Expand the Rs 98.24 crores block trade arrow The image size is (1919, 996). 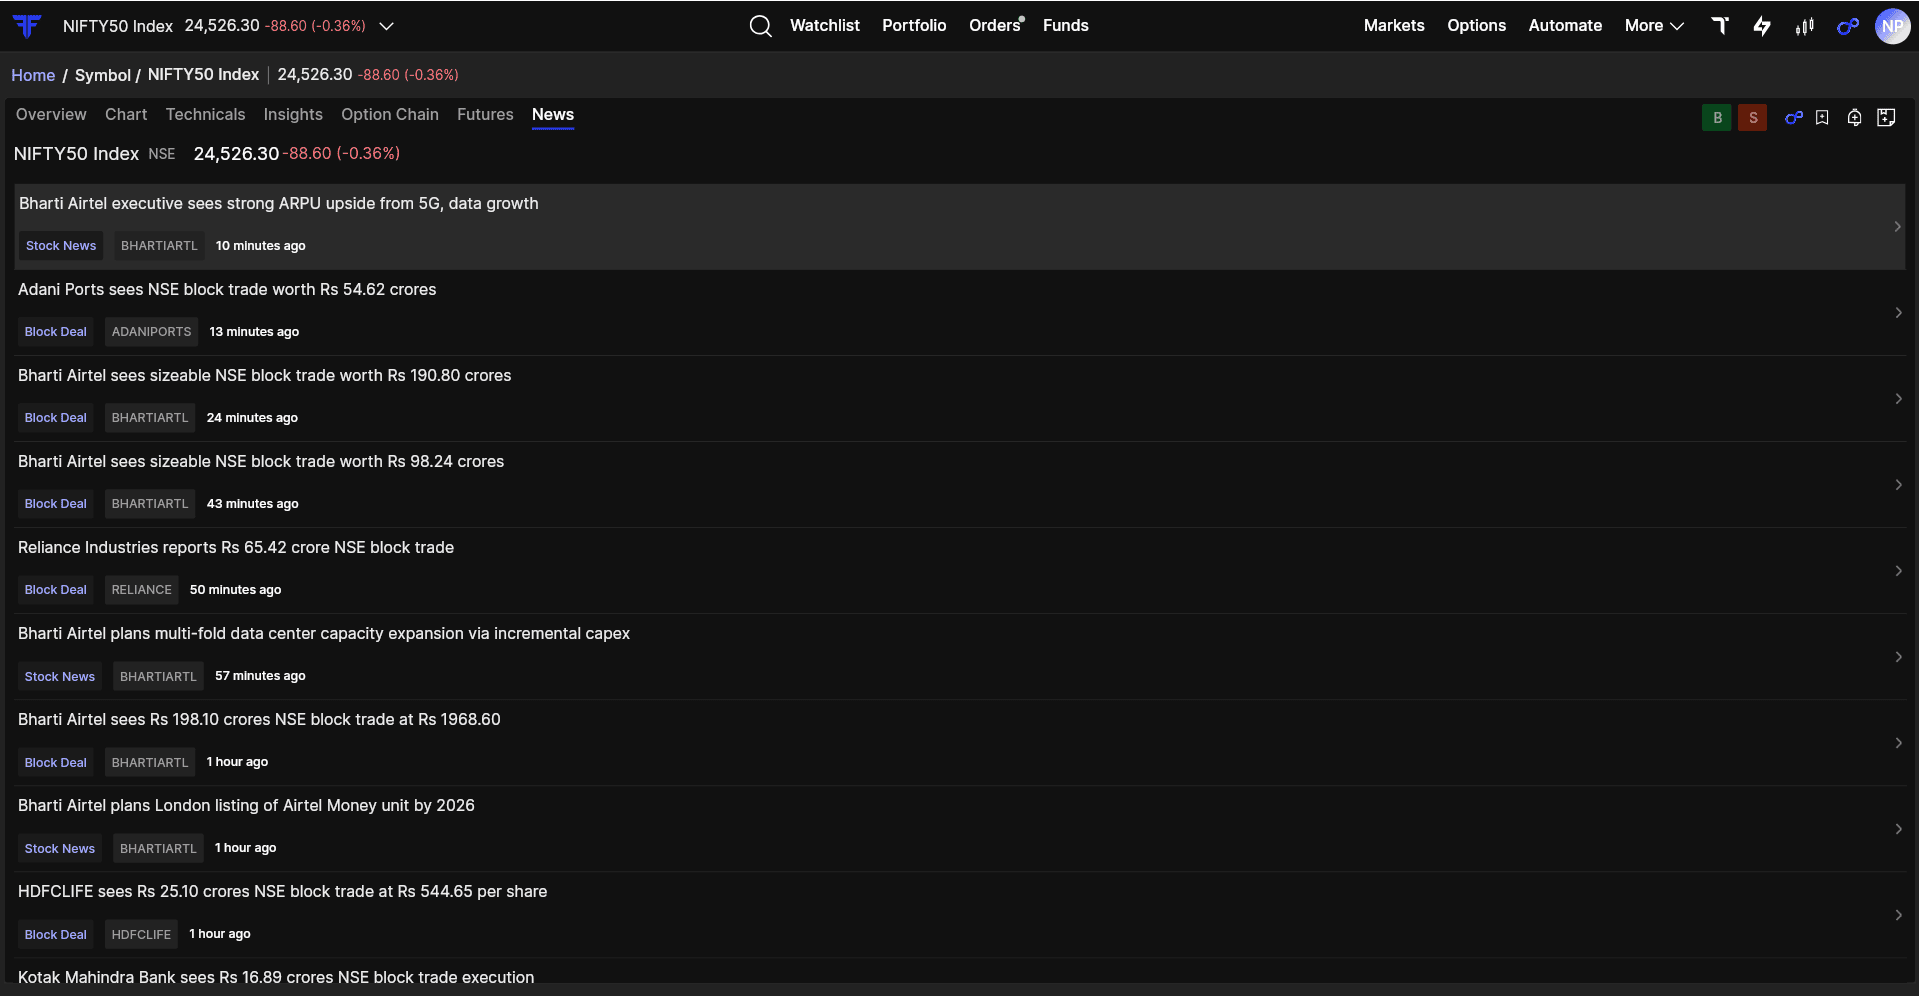pyautogui.click(x=1898, y=485)
